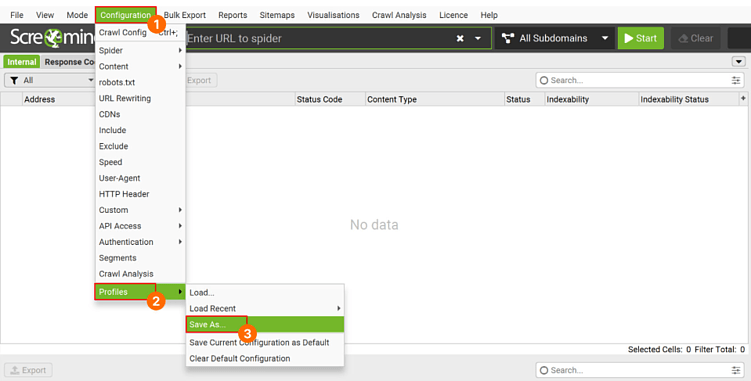The image size is (751, 381).
Task: Sort by Status Code column
Action: click(x=330, y=99)
